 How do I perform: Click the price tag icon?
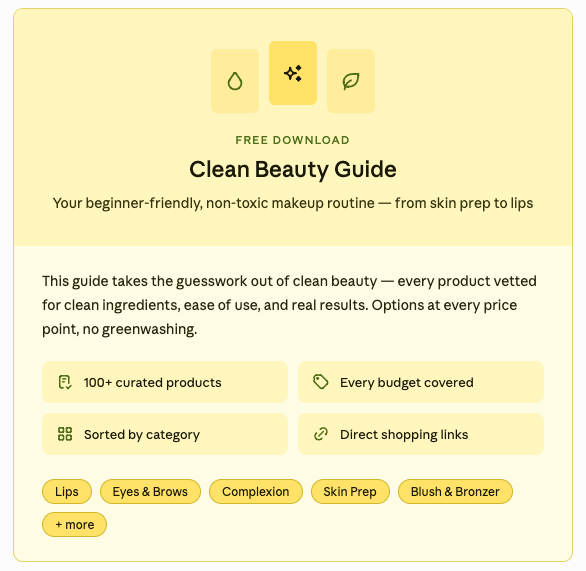(x=321, y=382)
